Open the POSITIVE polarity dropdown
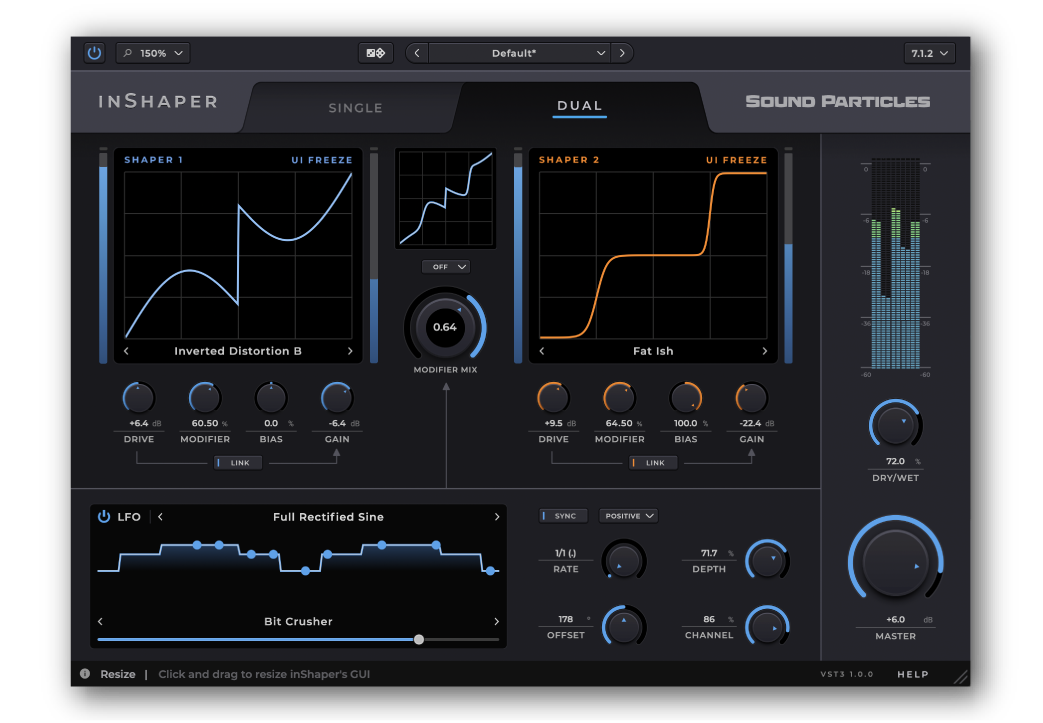 click(628, 516)
